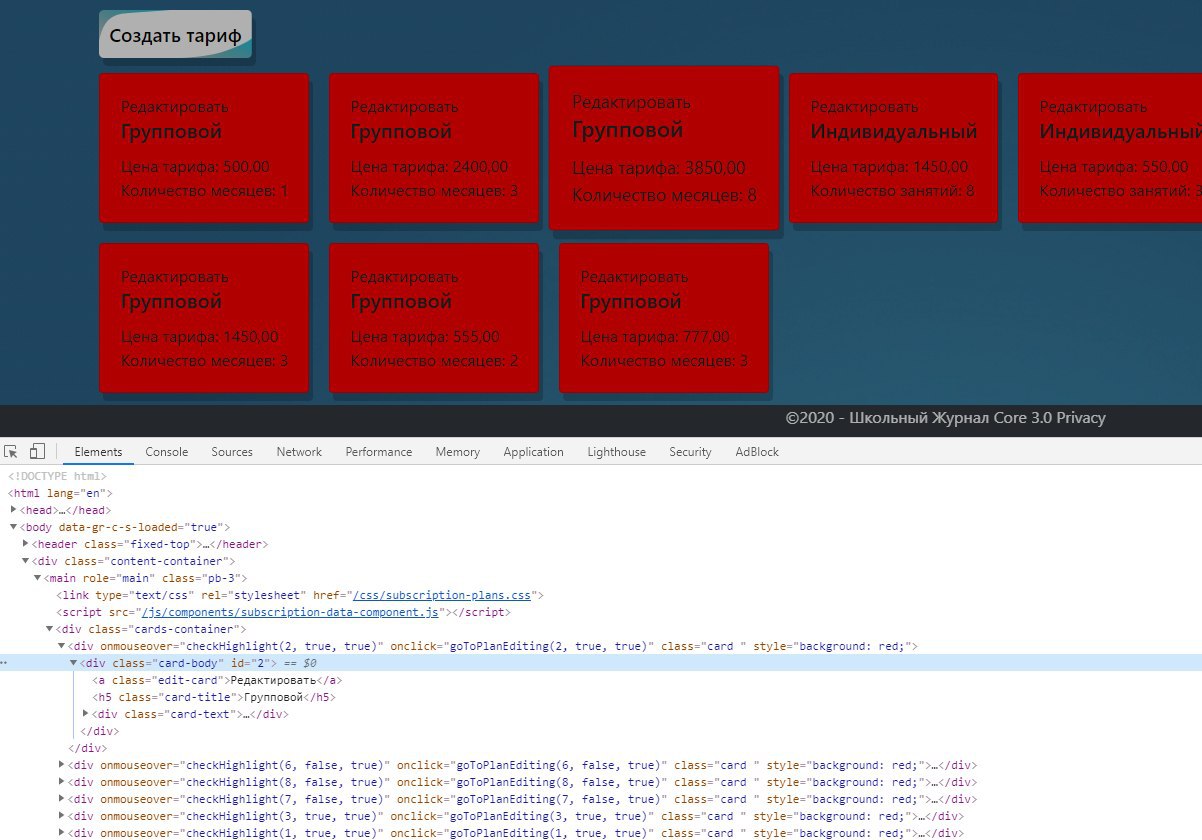
Task: Toggle the device toolbar icon
Action: [x=38, y=452]
